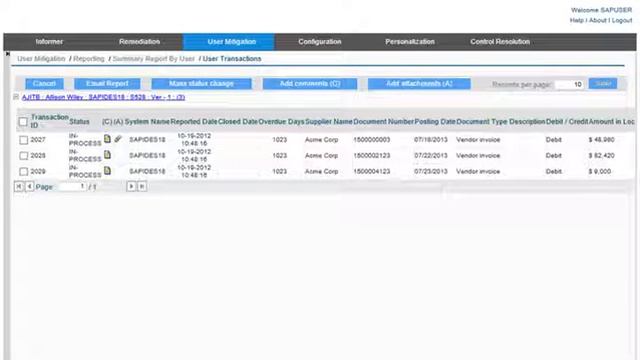This screenshot has height=360, width=640.
Task: Go to Reporting breadcrumb
Action: [x=89, y=59]
